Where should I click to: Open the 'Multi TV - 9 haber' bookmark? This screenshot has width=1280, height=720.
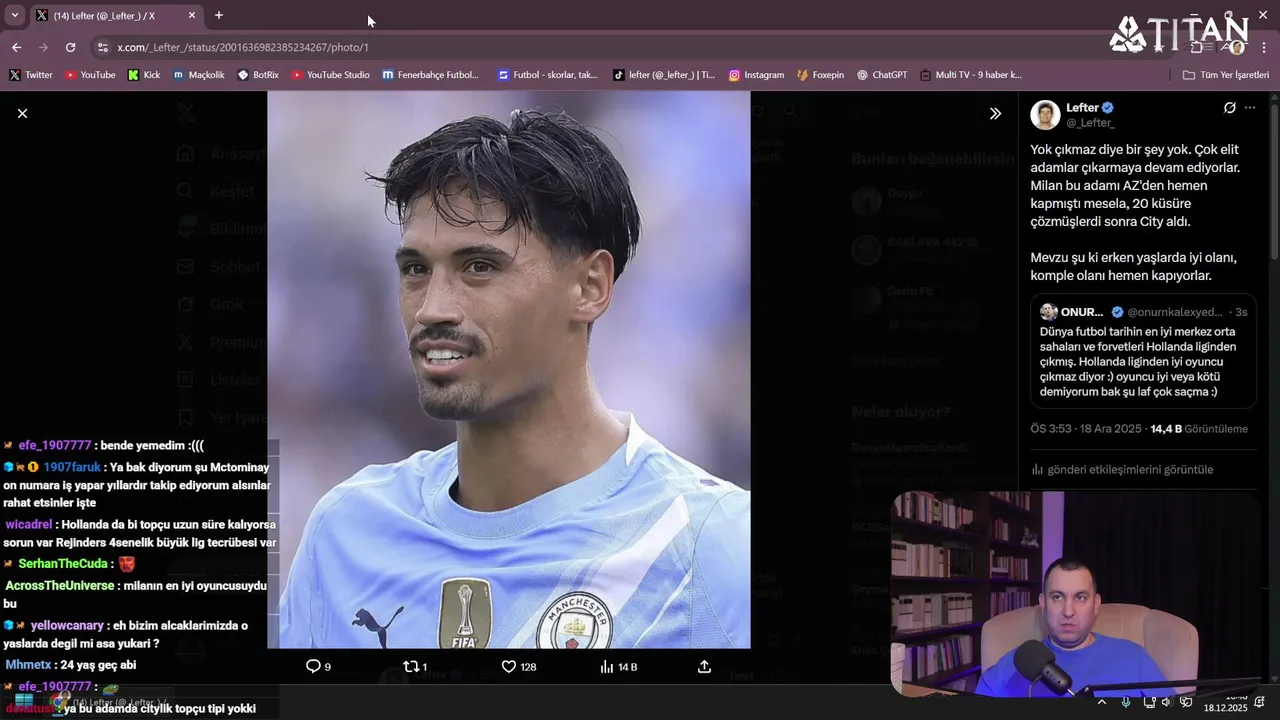971,75
